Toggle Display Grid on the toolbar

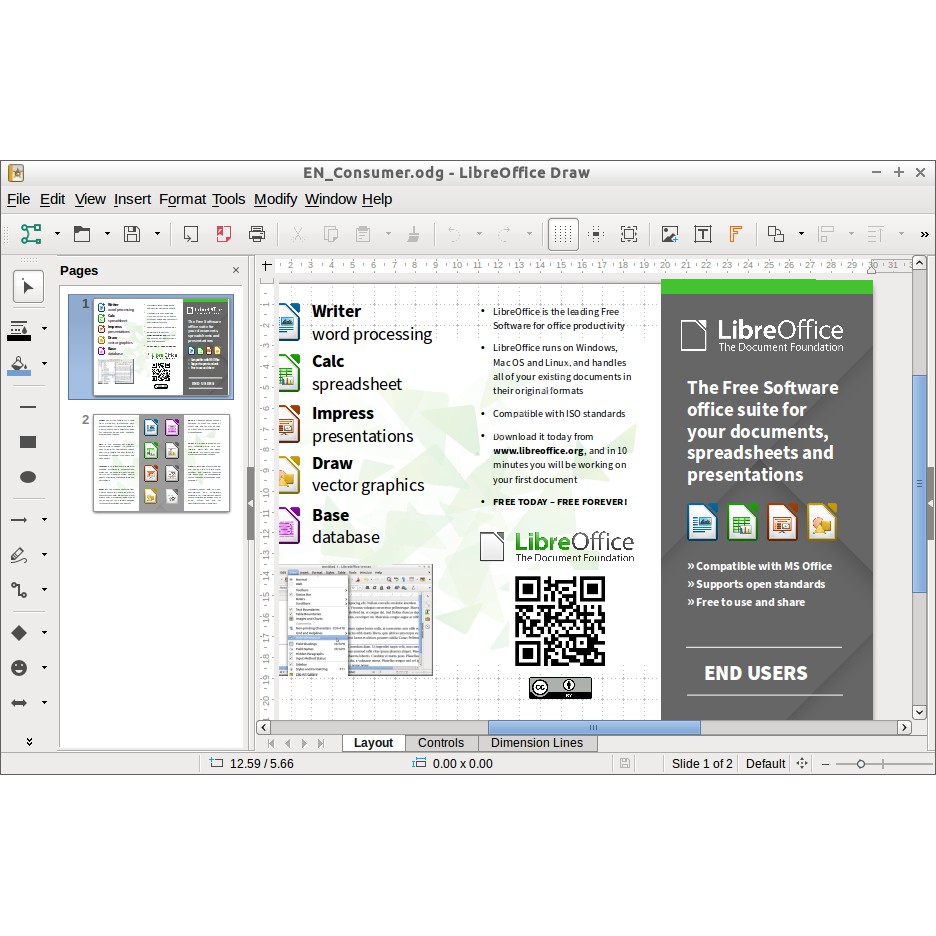(563, 234)
